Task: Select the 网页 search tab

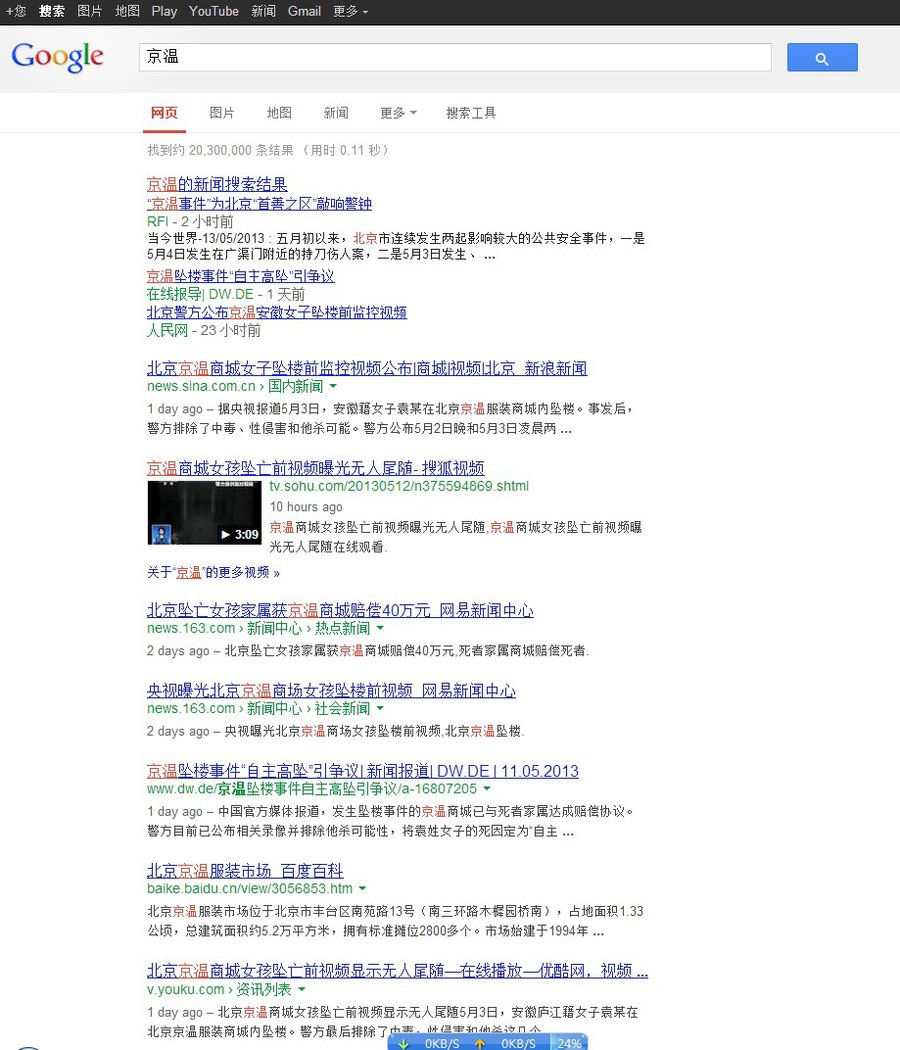Action: tap(164, 112)
